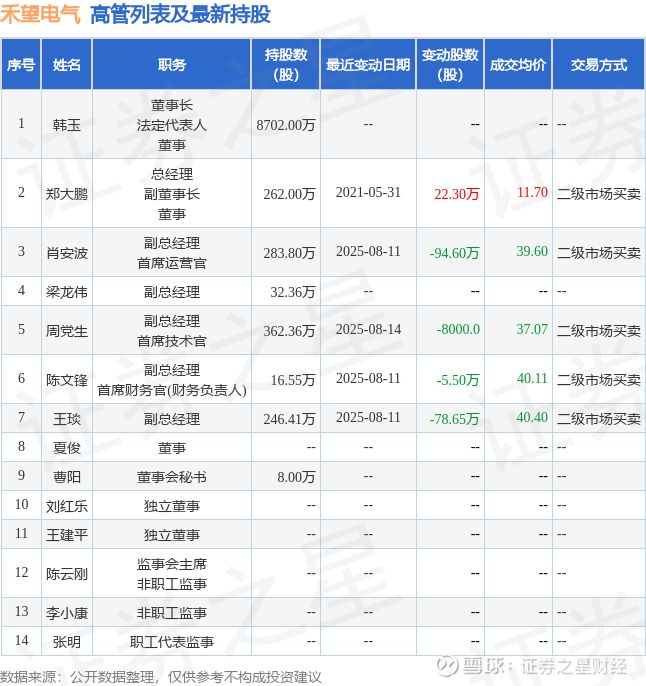The height and width of the screenshot is (686, 646).
Task: Click holding value 8.00万
Action: coord(296,477)
